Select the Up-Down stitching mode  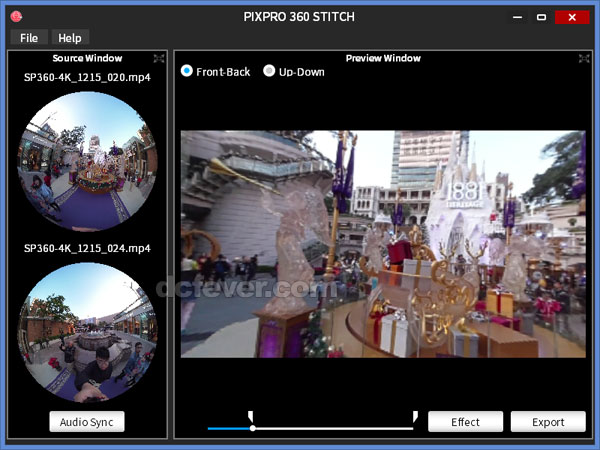(269, 71)
